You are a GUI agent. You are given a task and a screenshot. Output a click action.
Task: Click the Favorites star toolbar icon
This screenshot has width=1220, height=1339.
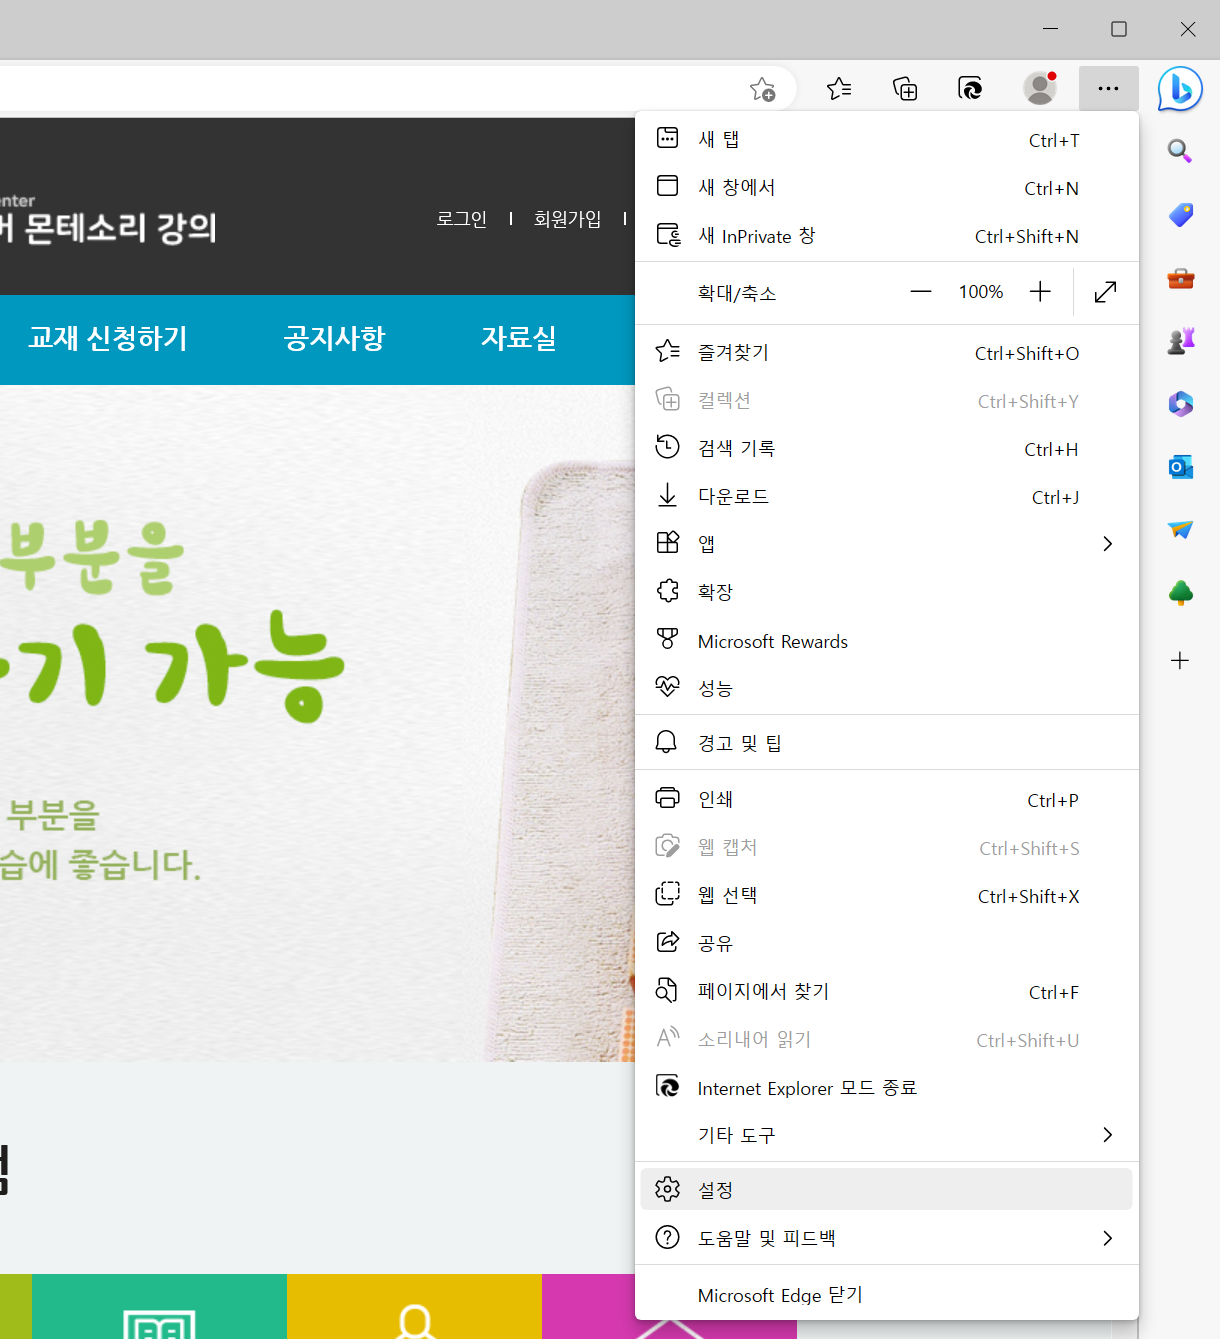pos(839,89)
